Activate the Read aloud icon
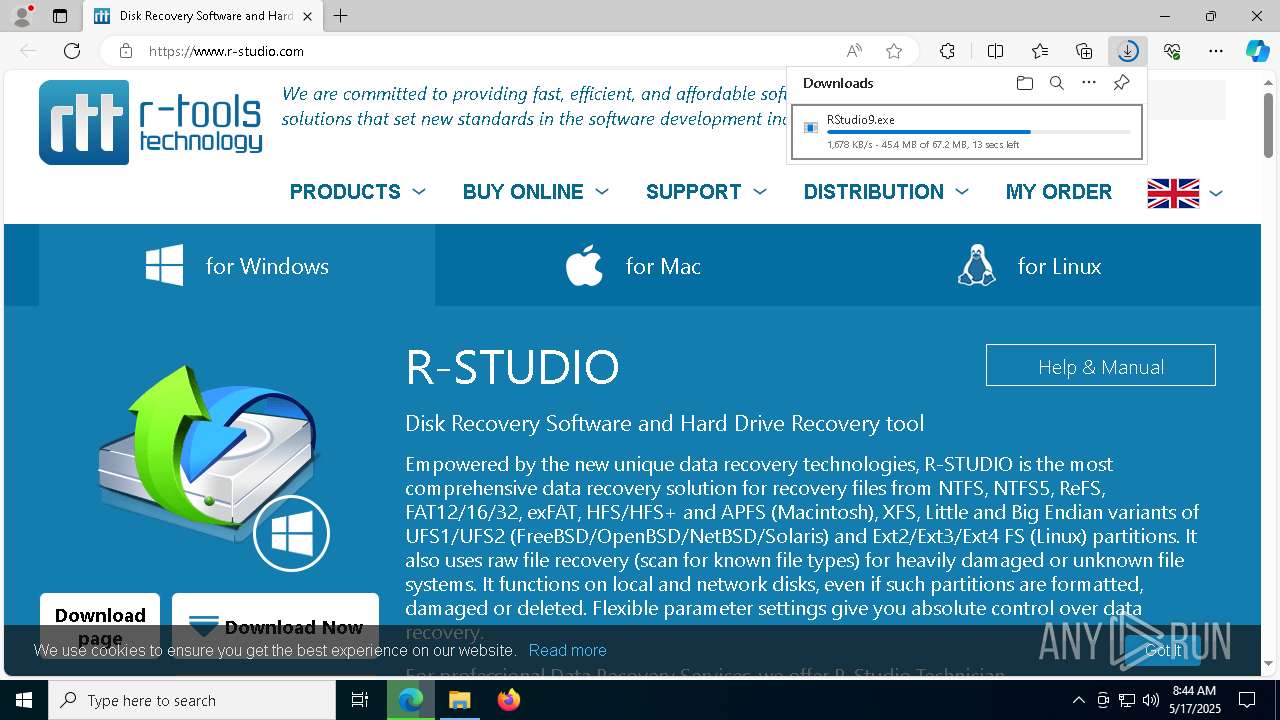 (x=854, y=51)
